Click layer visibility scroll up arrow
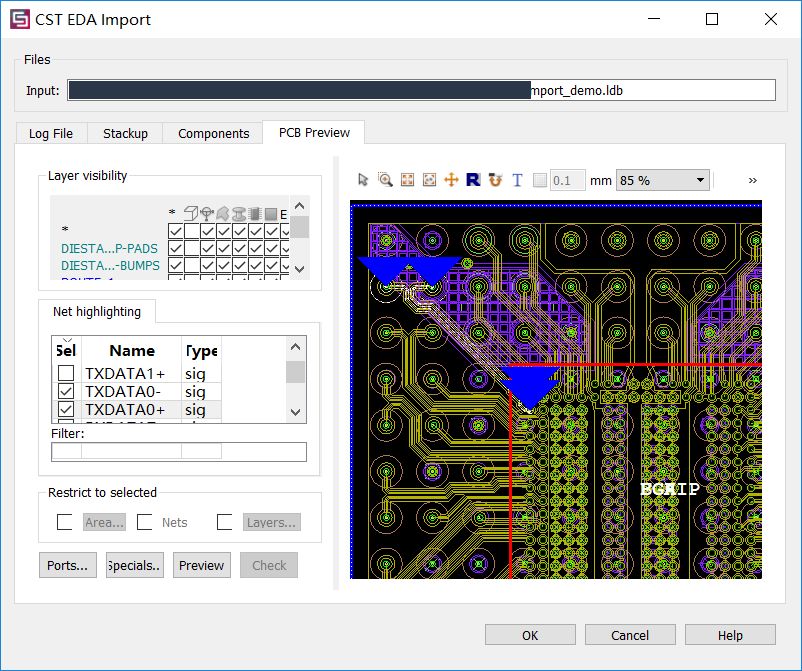The image size is (802, 671). (300, 206)
